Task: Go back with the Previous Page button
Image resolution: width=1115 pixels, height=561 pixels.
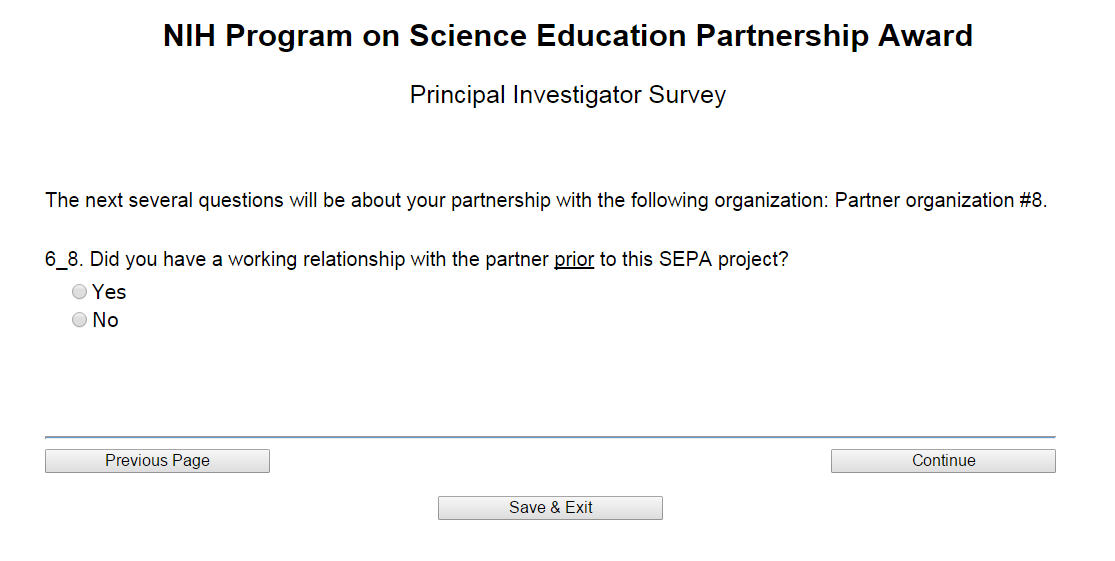Action: coord(157,461)
